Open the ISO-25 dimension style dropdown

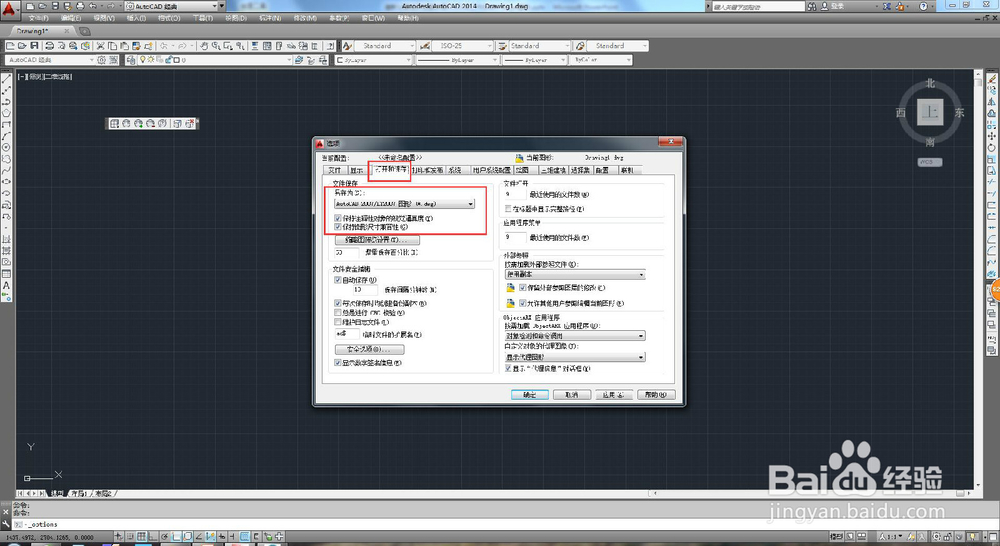[462, 46]
